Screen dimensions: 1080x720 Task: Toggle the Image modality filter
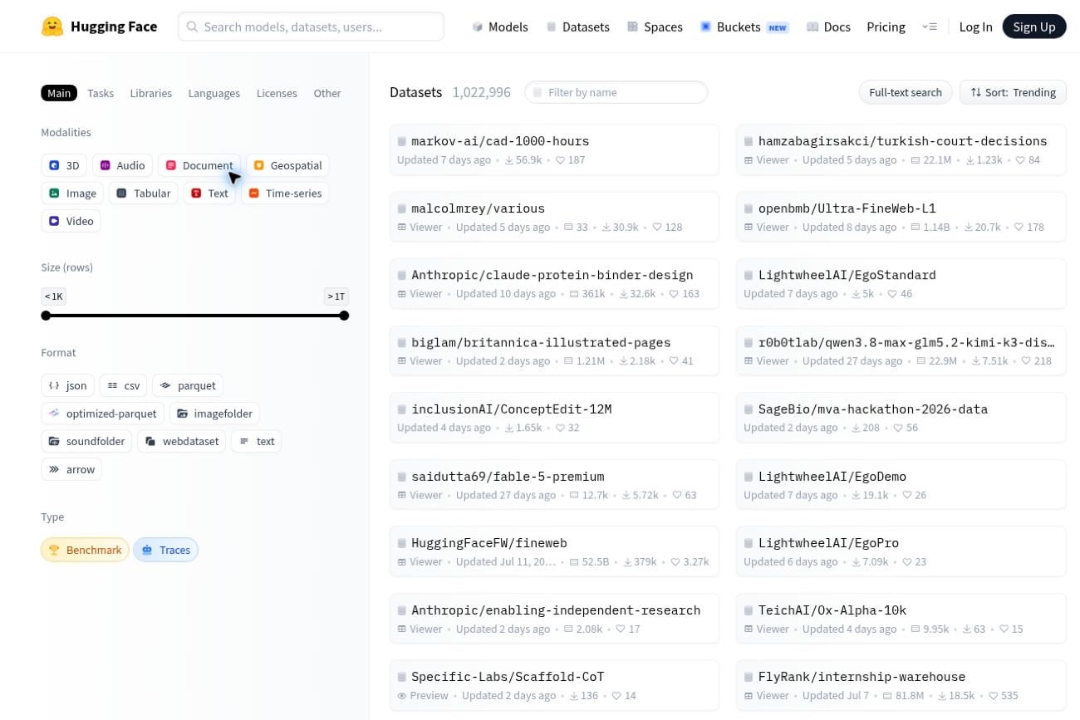click(x=72, y=194)
